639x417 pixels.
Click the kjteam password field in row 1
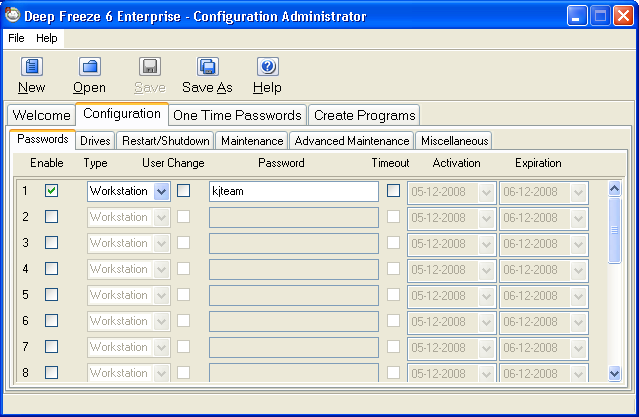(x=294, y=192)
